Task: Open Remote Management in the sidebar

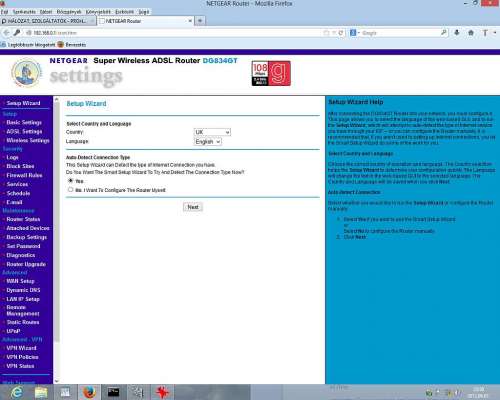Action: pos(23,310)
